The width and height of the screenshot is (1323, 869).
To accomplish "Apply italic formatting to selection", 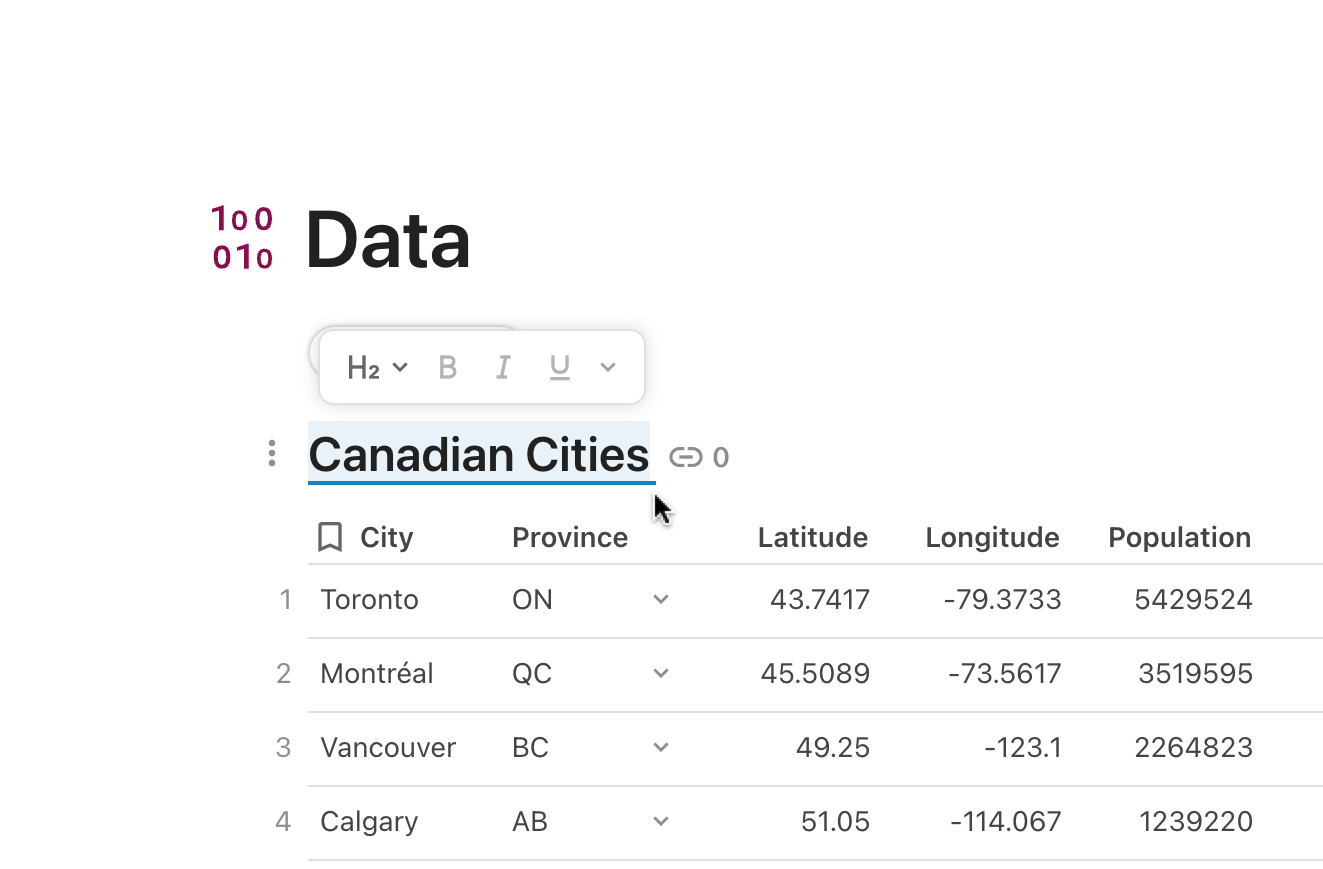I will click(503, 368).
